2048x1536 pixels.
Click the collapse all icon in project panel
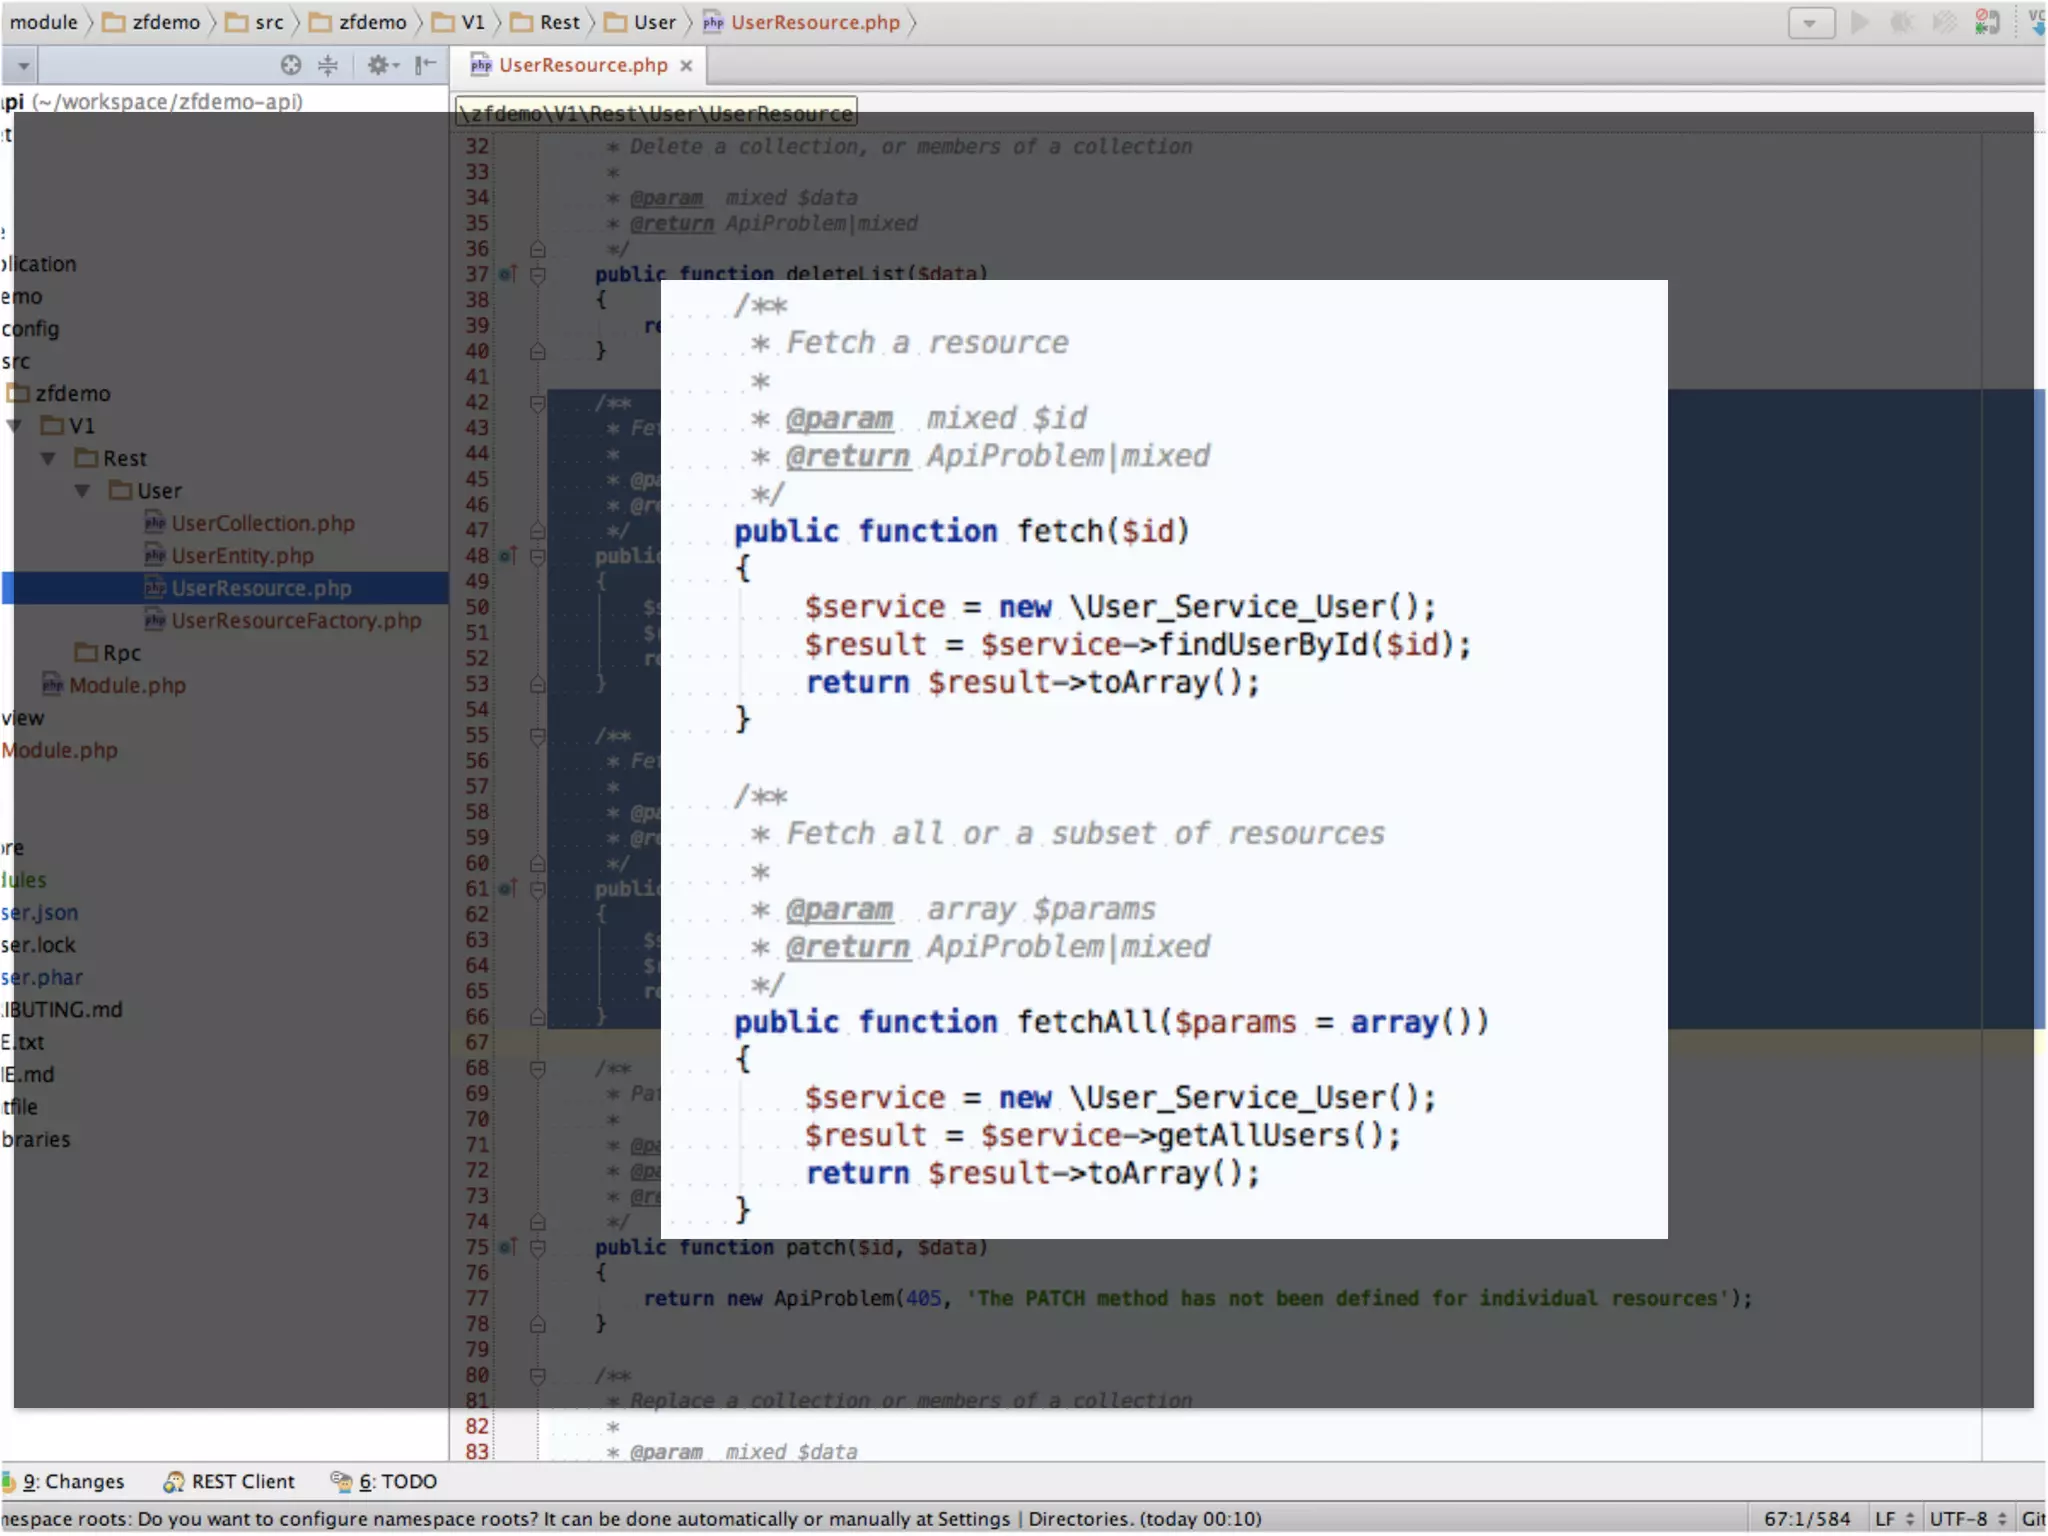pos(328,65)
